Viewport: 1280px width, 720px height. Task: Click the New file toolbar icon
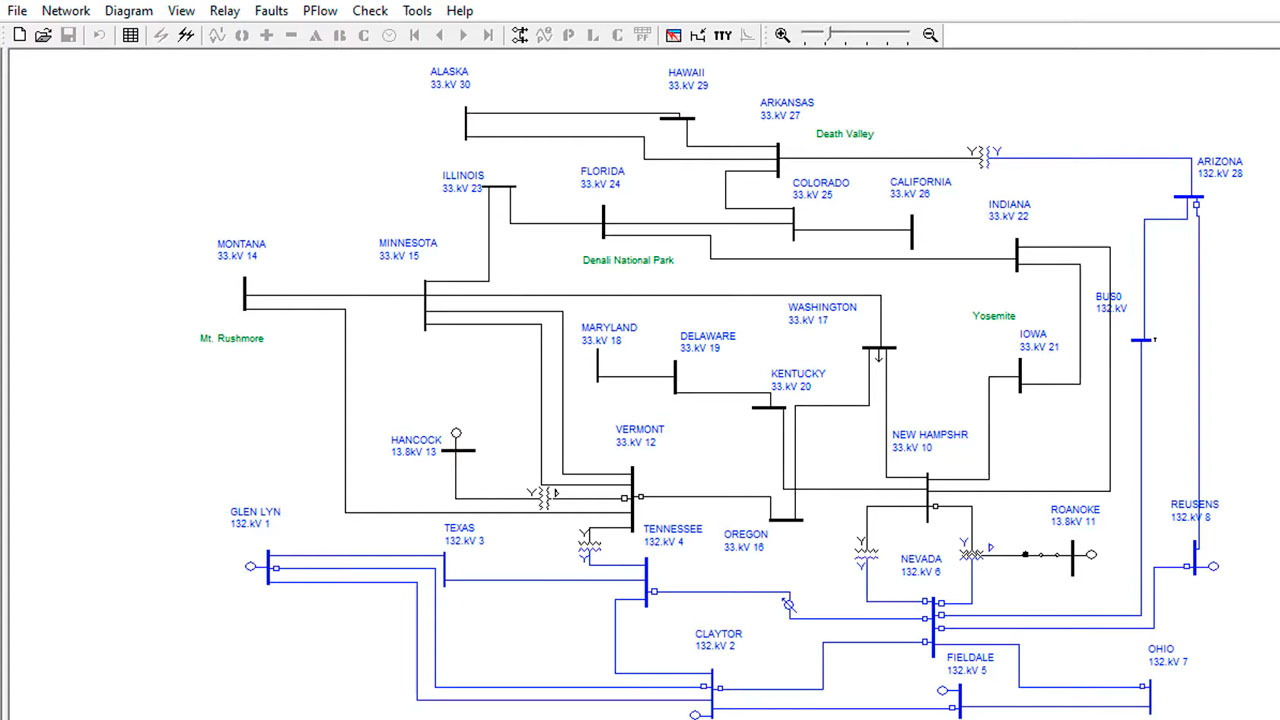[x=20, y=35]
